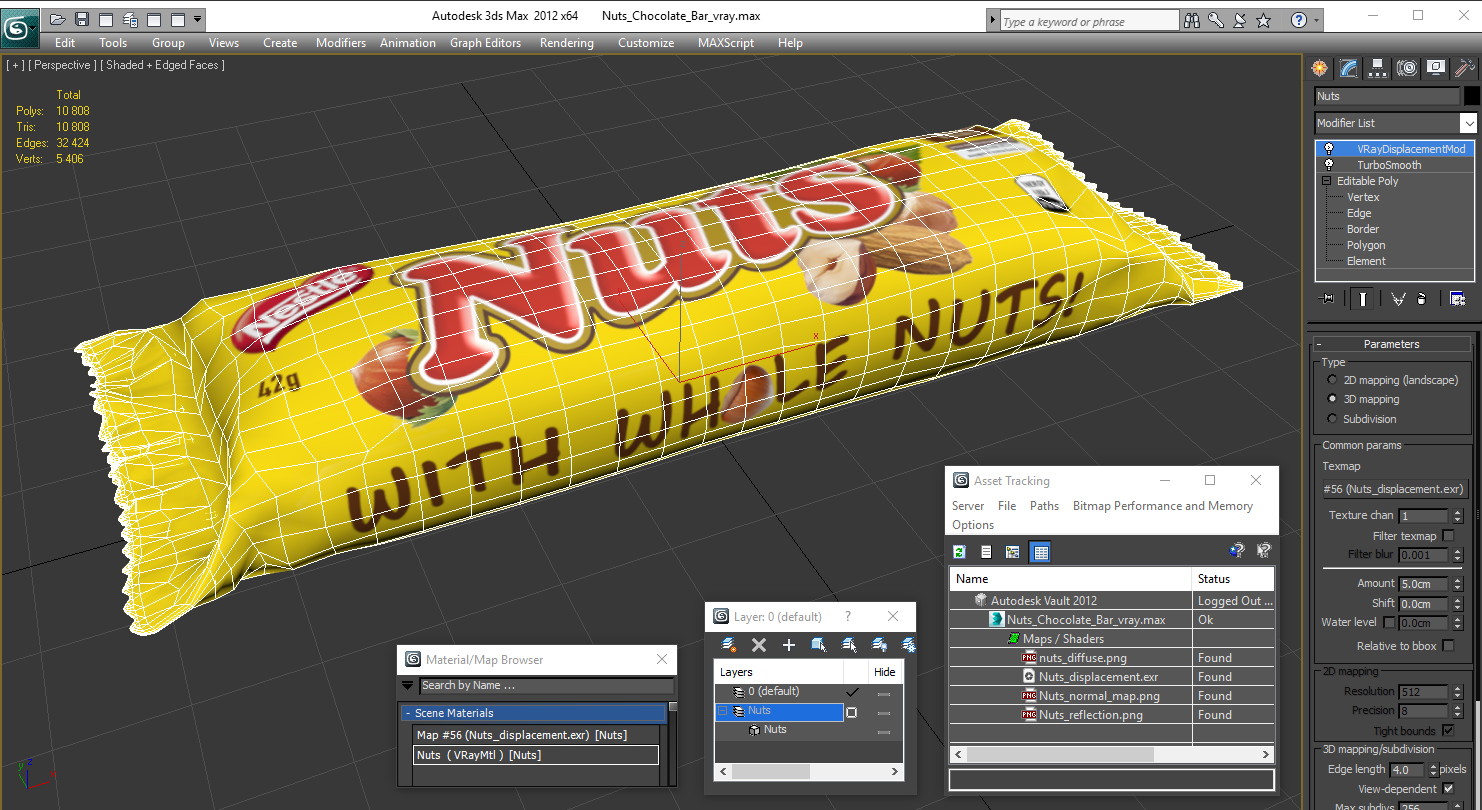Open the Edit menu
Screen dimensions: 1482x810
65,43
